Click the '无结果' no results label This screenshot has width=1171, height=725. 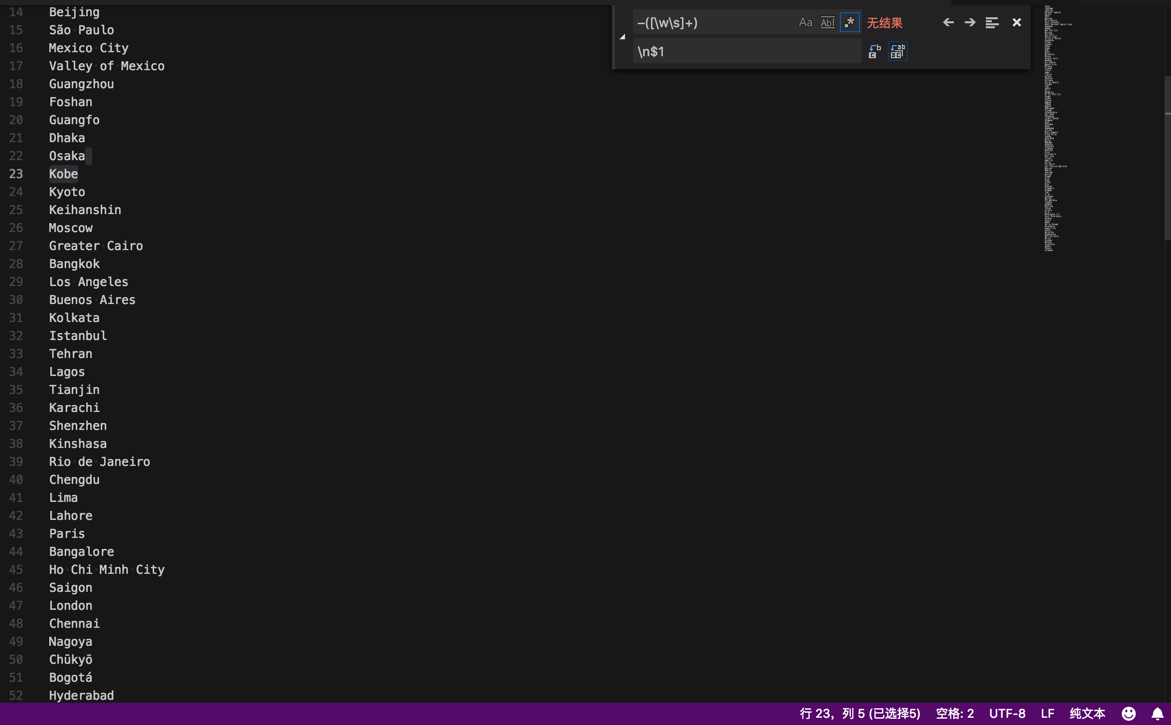pos(884,23)
